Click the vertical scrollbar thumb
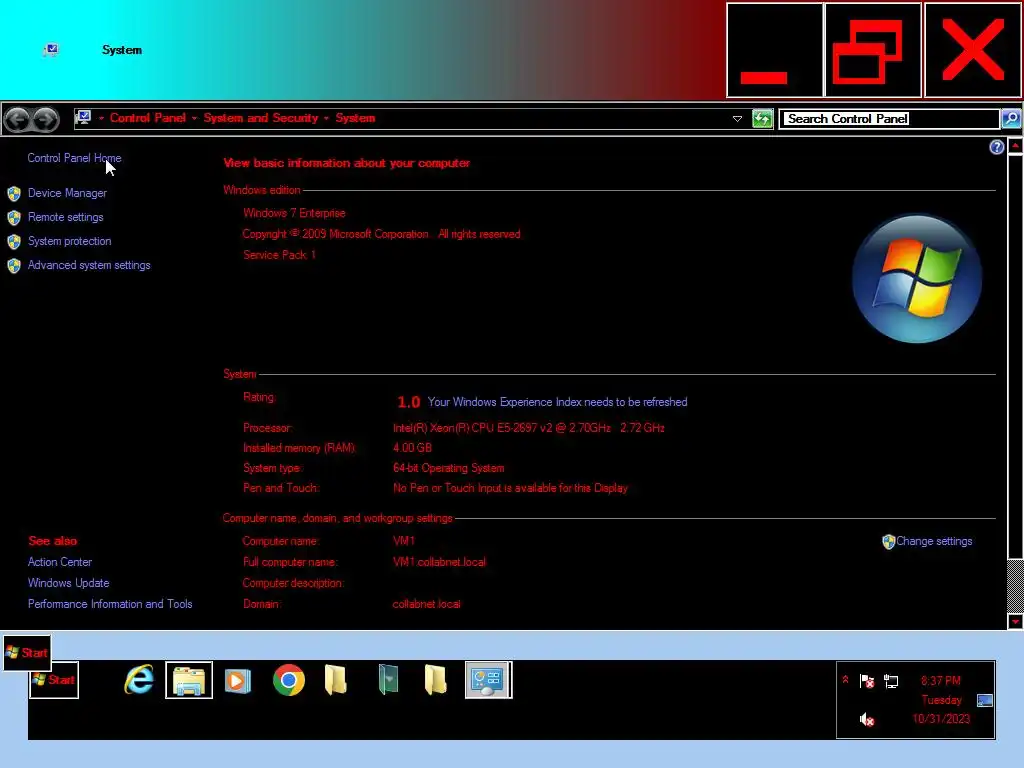Screen dimensions: 1024x768 coord(1015,357)
